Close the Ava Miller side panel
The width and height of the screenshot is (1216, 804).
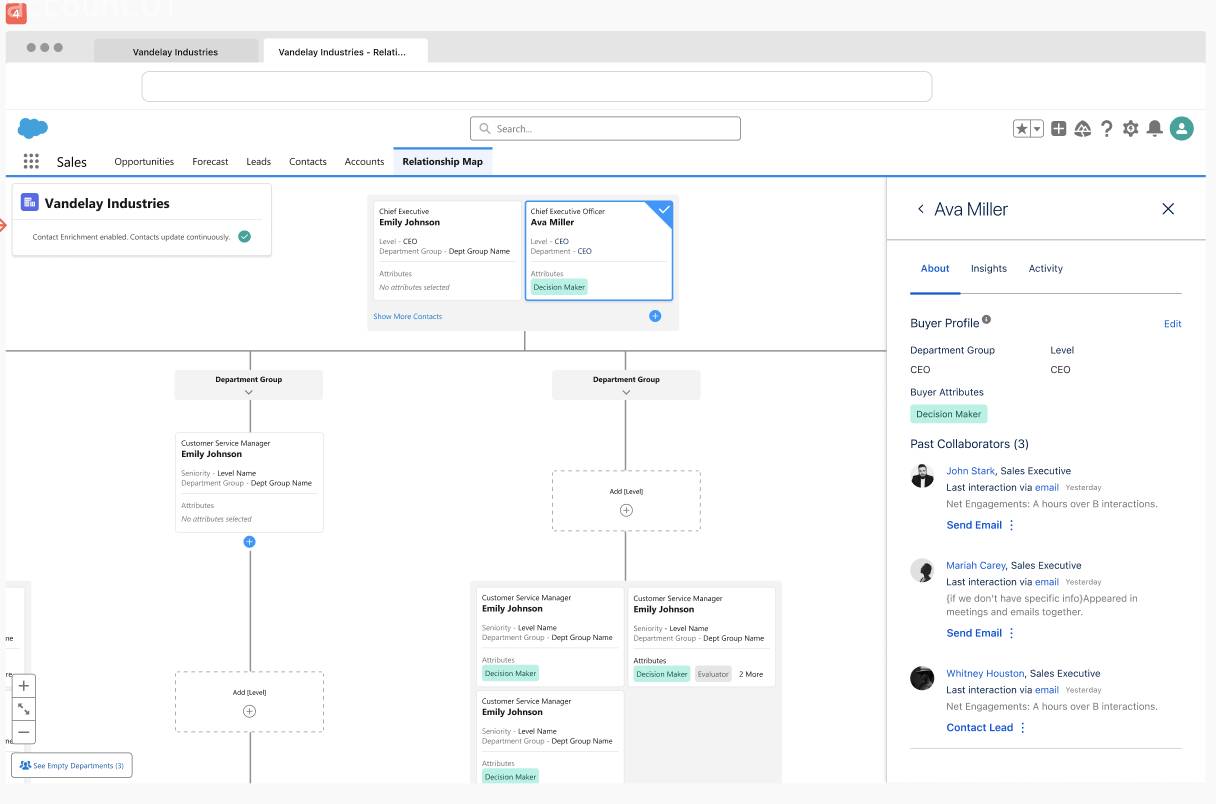click(1168, 209)
